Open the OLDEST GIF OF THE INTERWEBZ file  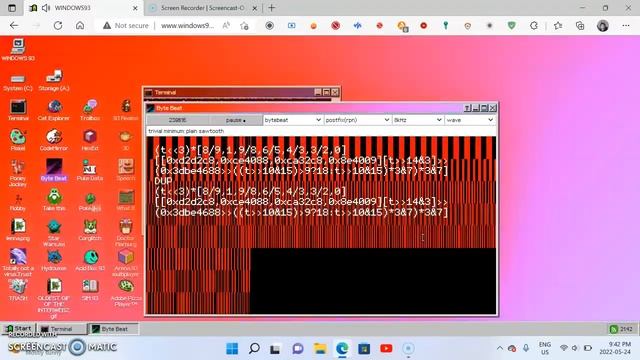pos(53,299)
